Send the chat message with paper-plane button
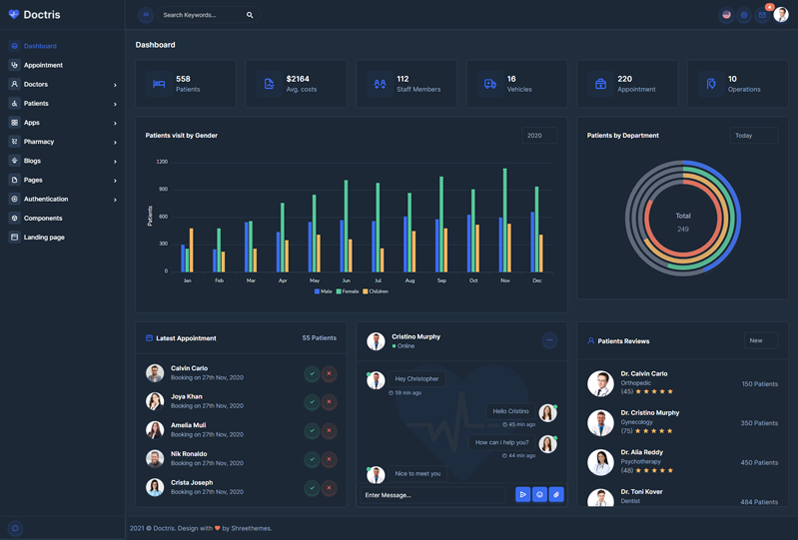798x540 pixels. pos(522,494)
